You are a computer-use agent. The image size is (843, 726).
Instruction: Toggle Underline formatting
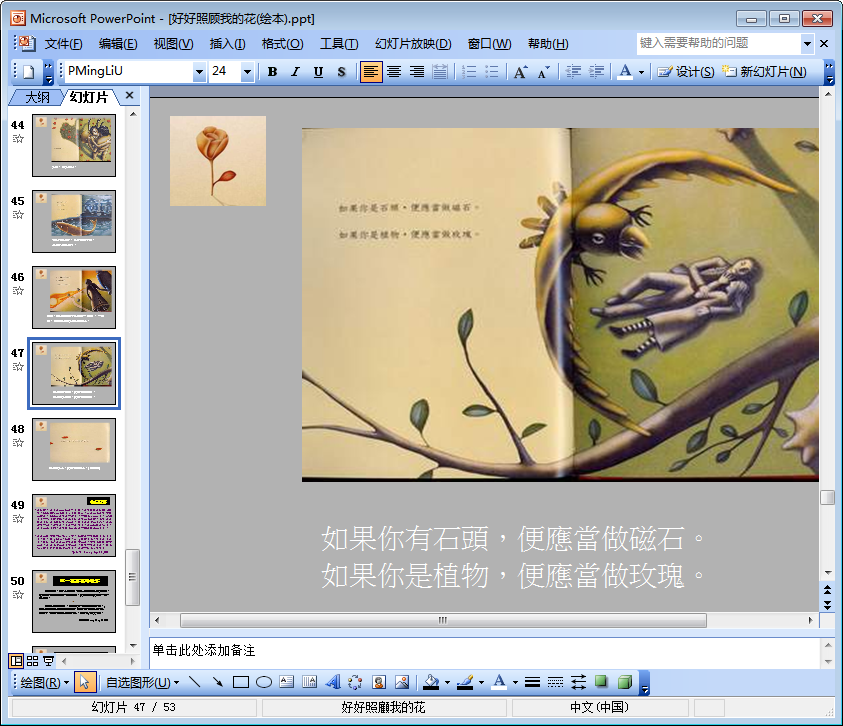pos(318,72)
